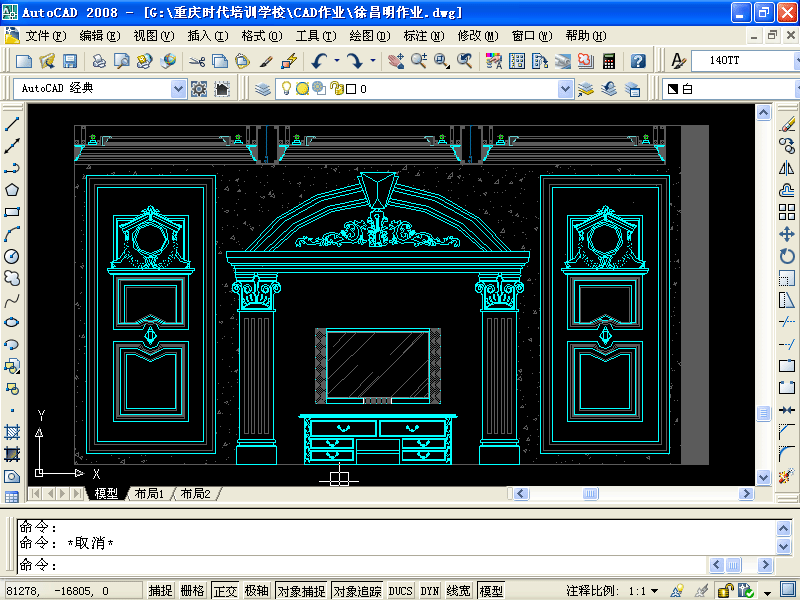Click the 模型 status bar button
This screenshot has height=600, width=800.
[x=491, y=591]
